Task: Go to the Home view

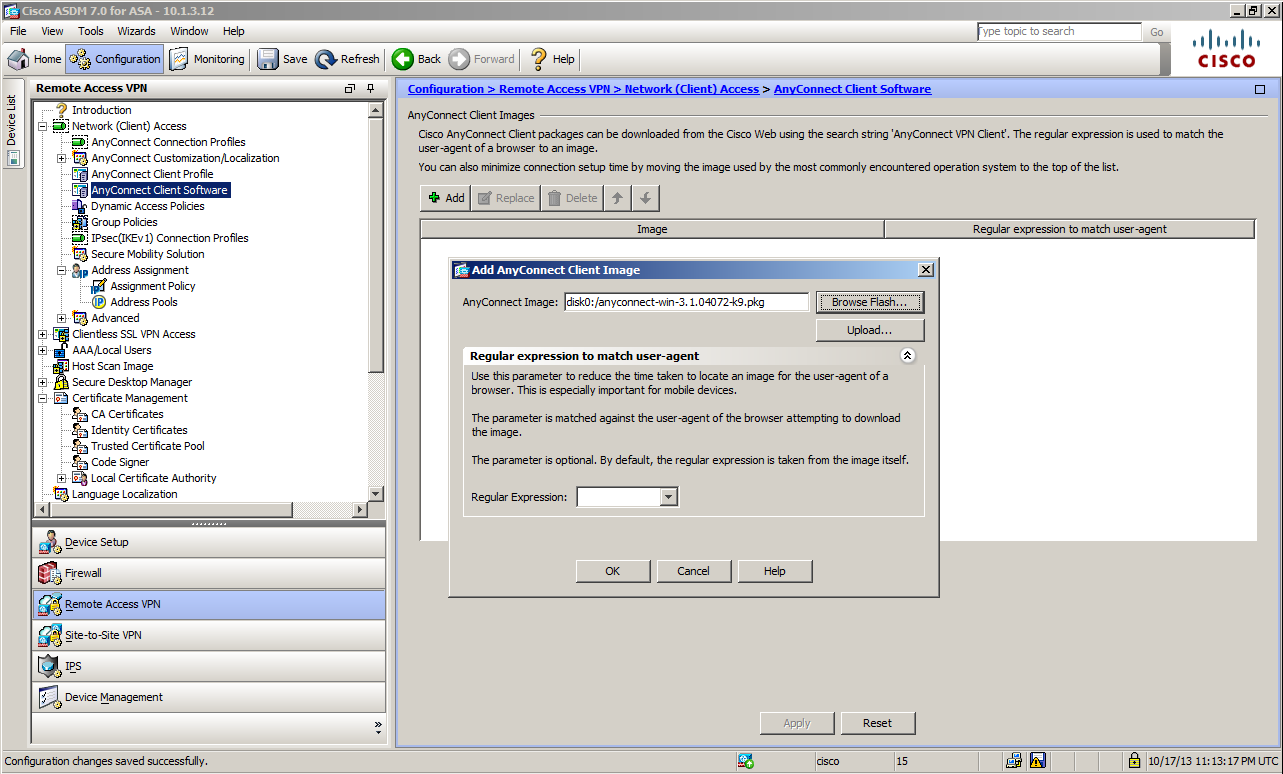Action: [x=35, y=59]
